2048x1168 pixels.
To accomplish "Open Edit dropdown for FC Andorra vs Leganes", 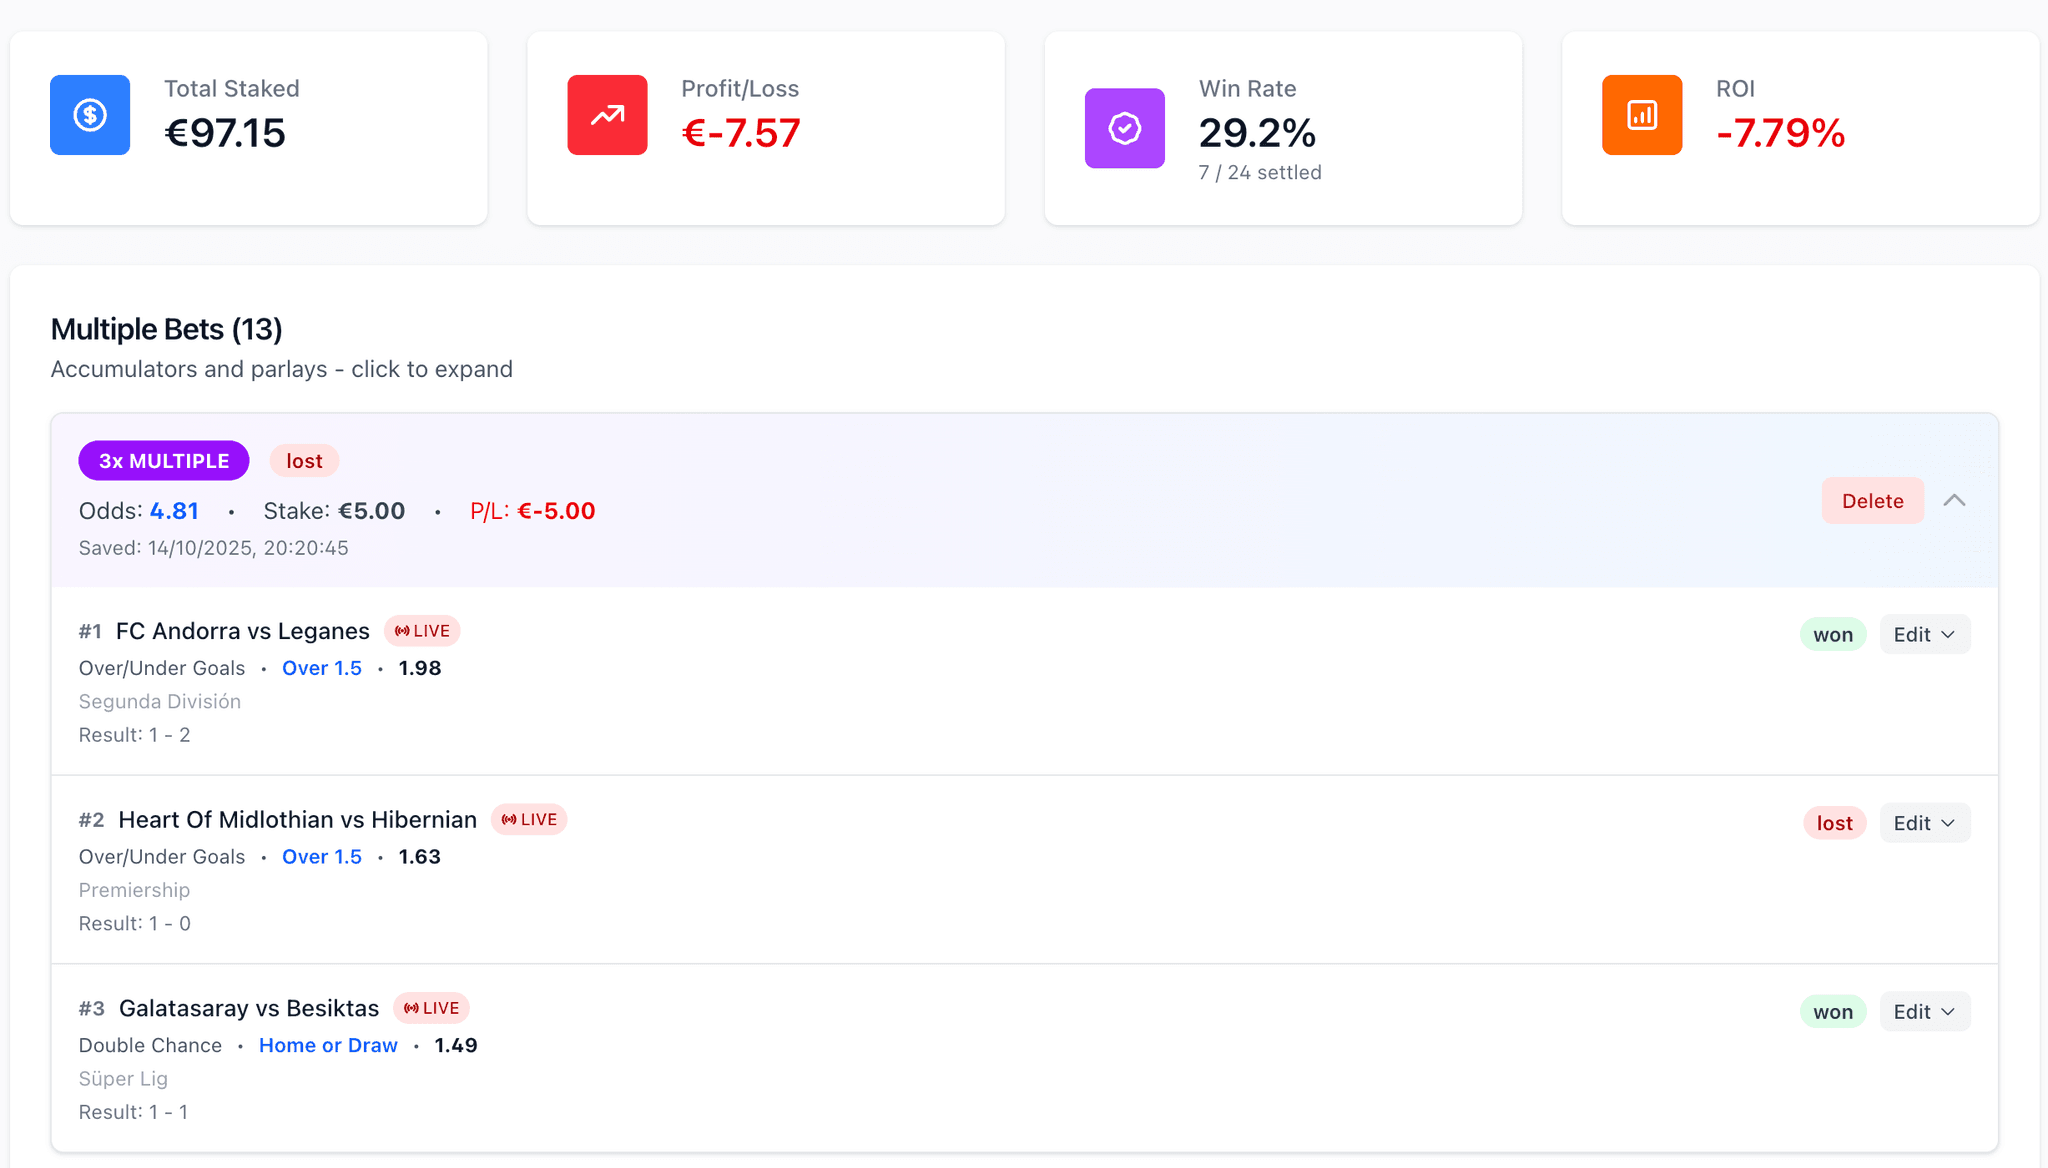I will pos(1924,635).
